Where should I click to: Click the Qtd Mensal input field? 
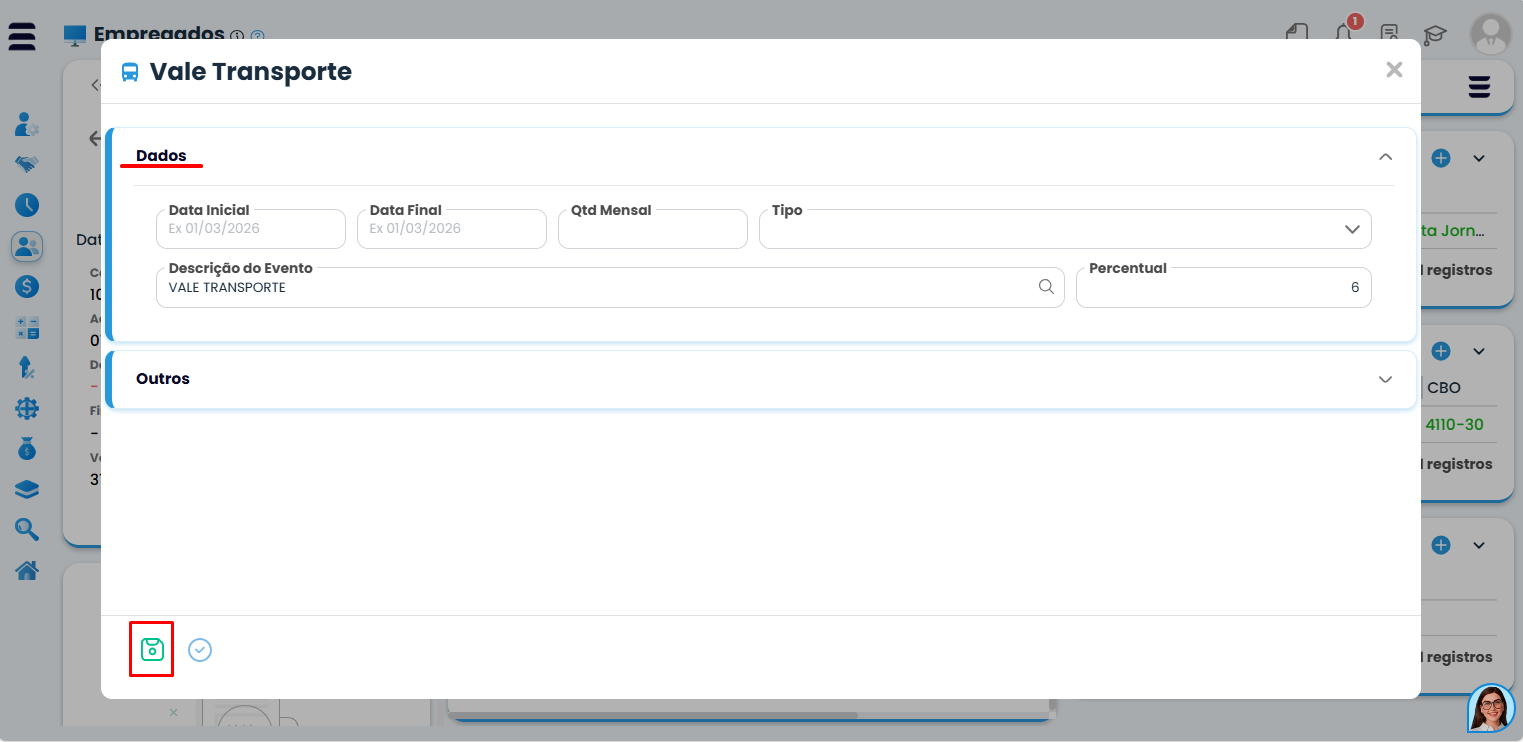[652, 230]
